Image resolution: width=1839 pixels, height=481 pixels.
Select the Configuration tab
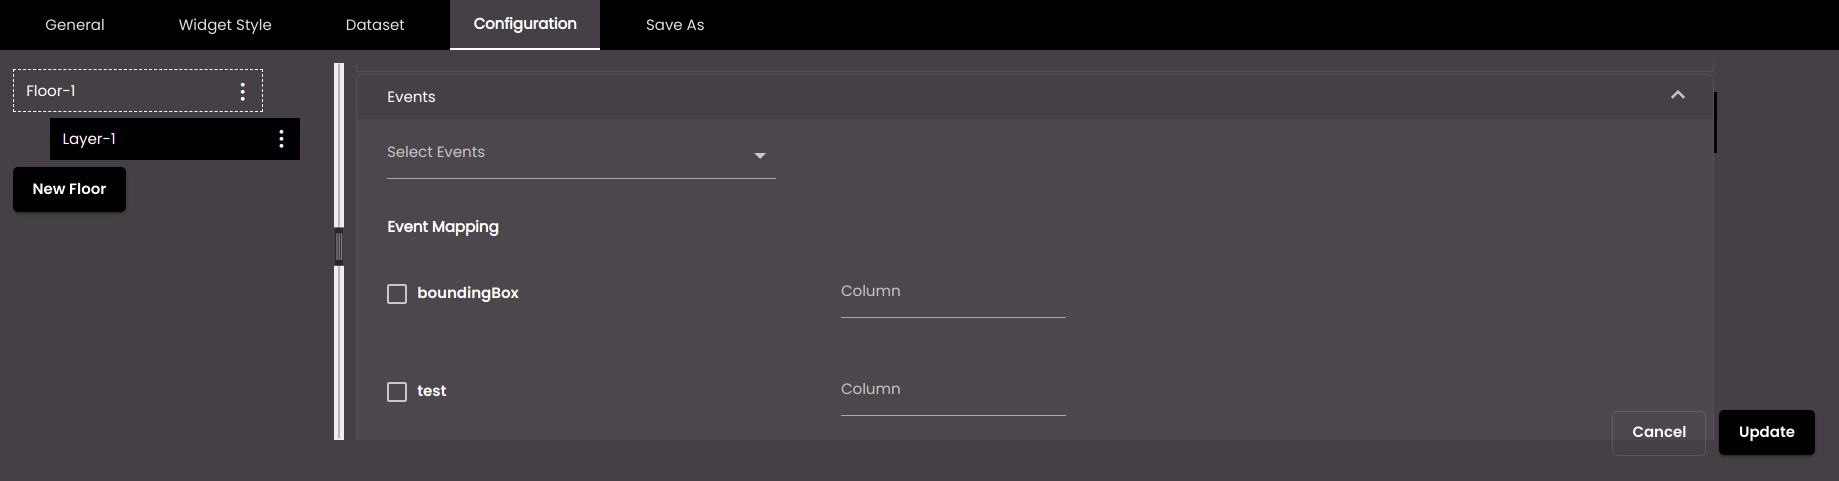pos(525,25)
